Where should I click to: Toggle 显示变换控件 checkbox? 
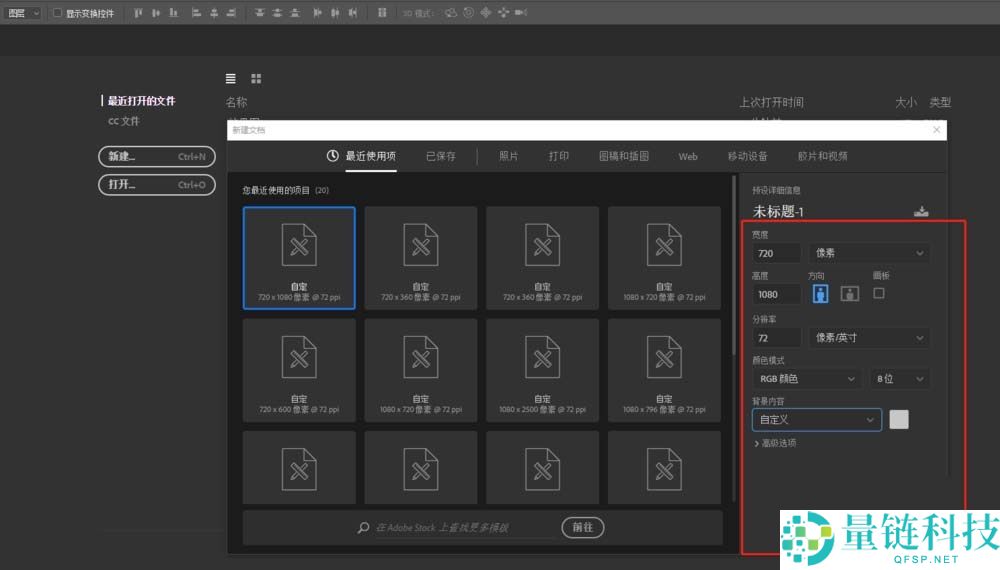(x=57, y=13)
